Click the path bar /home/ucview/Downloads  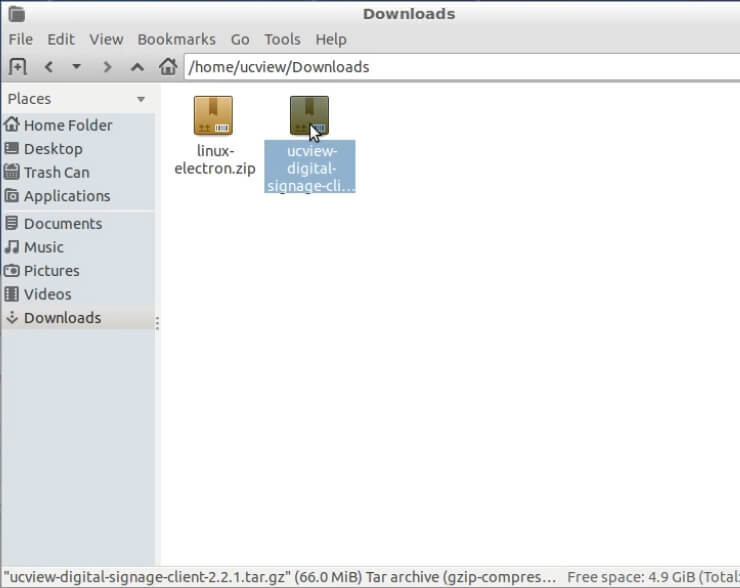[462, 67]
